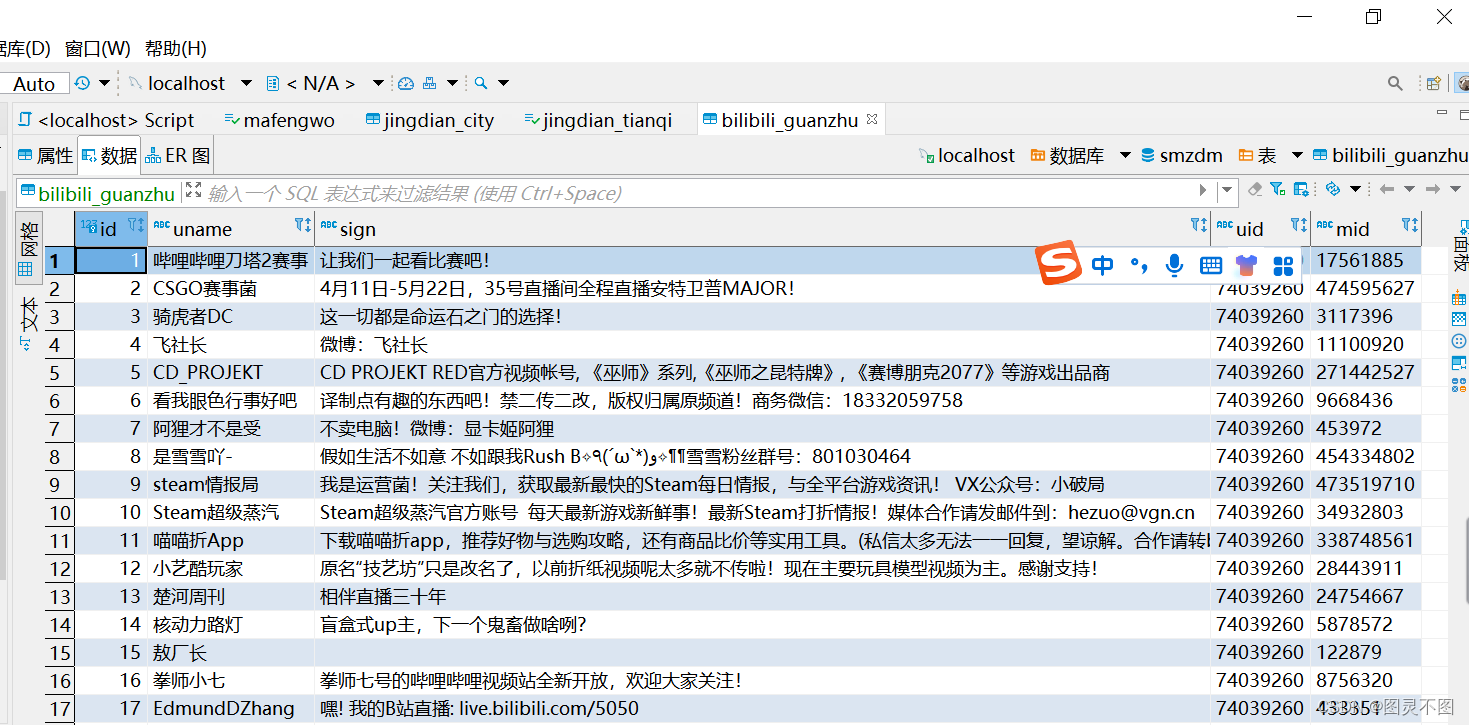Expand dropdown arrow beside the tunnel icon
Viewport: 1469px width, 725px height.
(452, 83)
